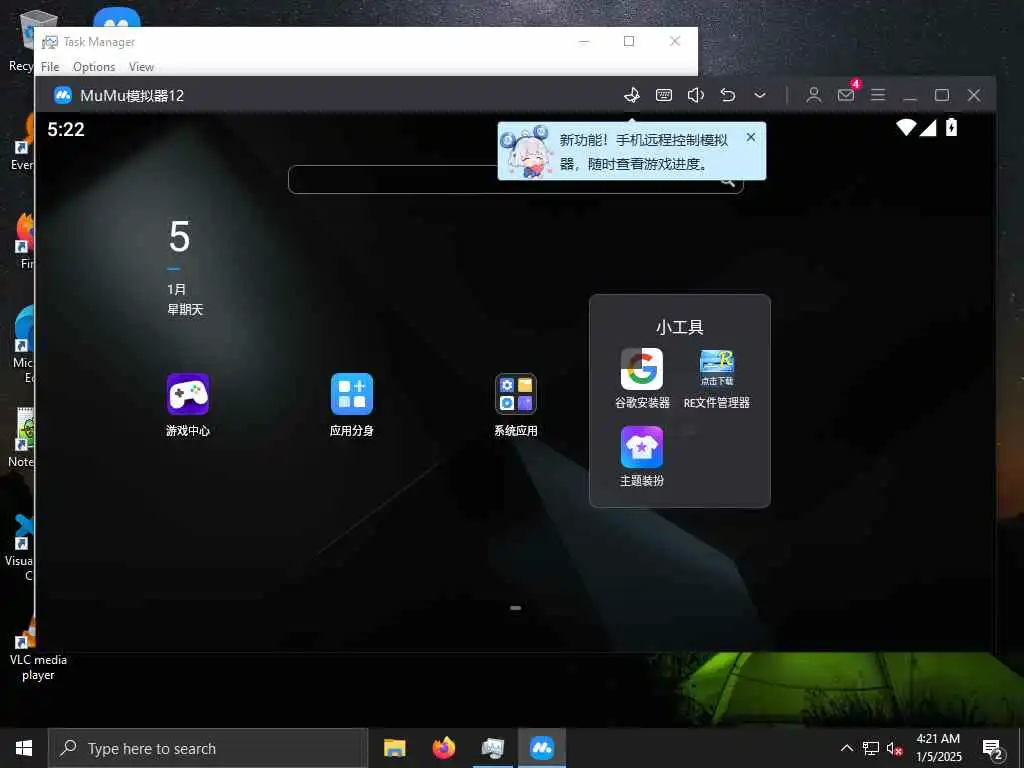1024x768 pixels.
Task: Click the Android battery status icon
Action: click(952, 127)
